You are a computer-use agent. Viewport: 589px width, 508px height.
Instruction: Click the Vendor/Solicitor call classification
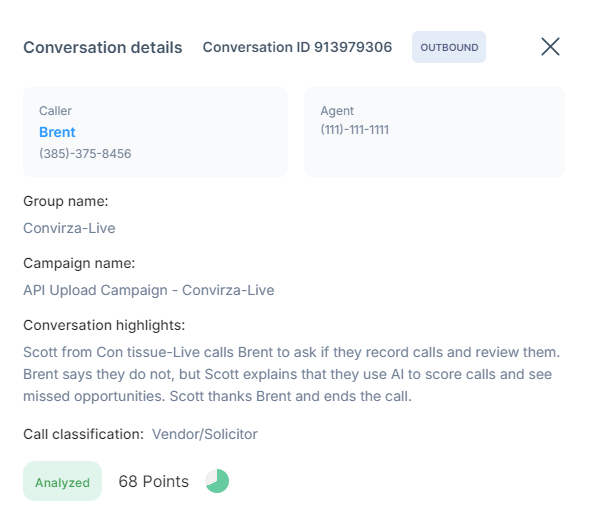pos(205,434)
